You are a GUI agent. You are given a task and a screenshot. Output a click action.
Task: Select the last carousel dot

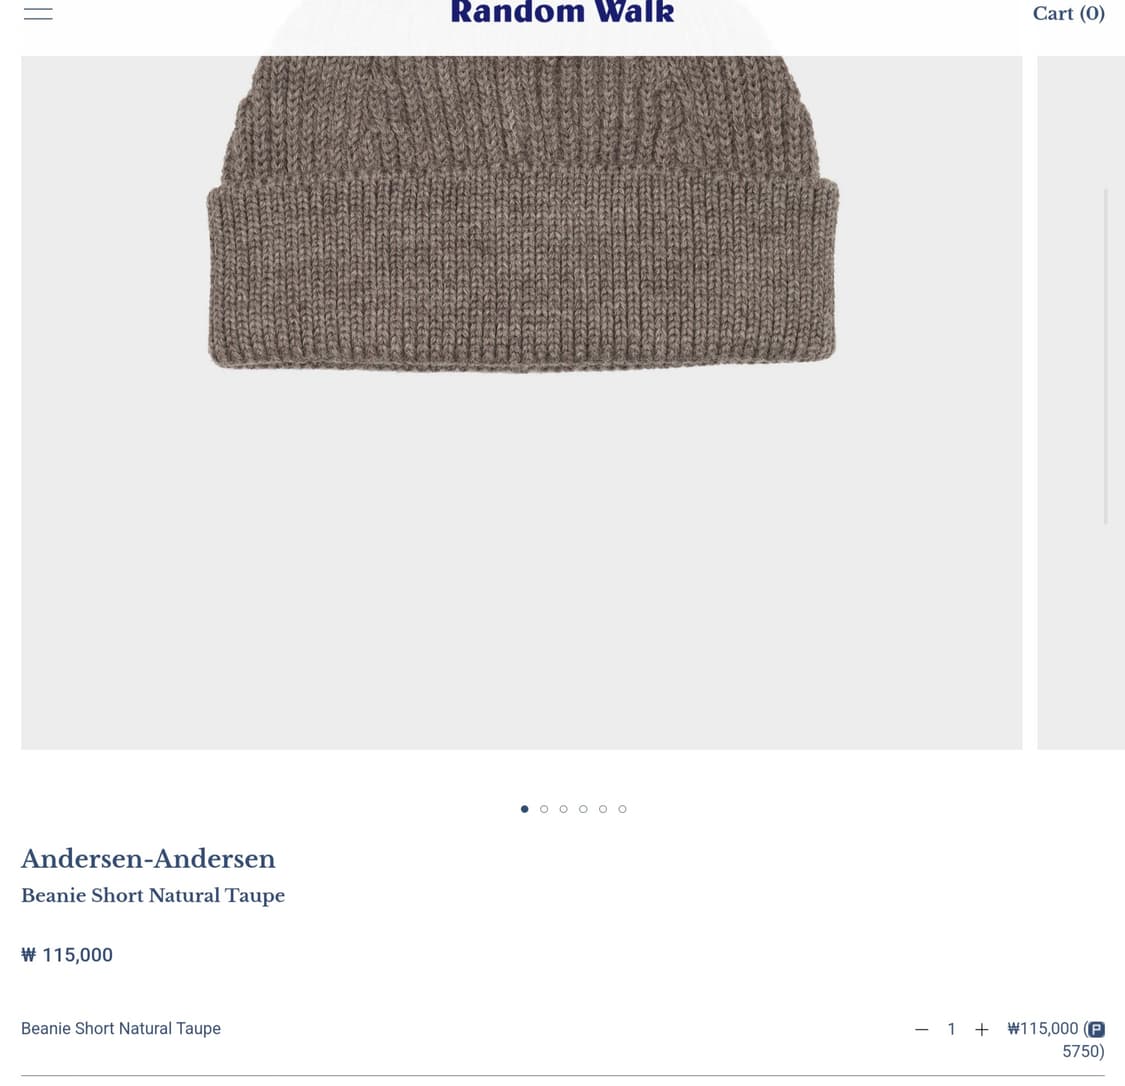coord(622,809)
